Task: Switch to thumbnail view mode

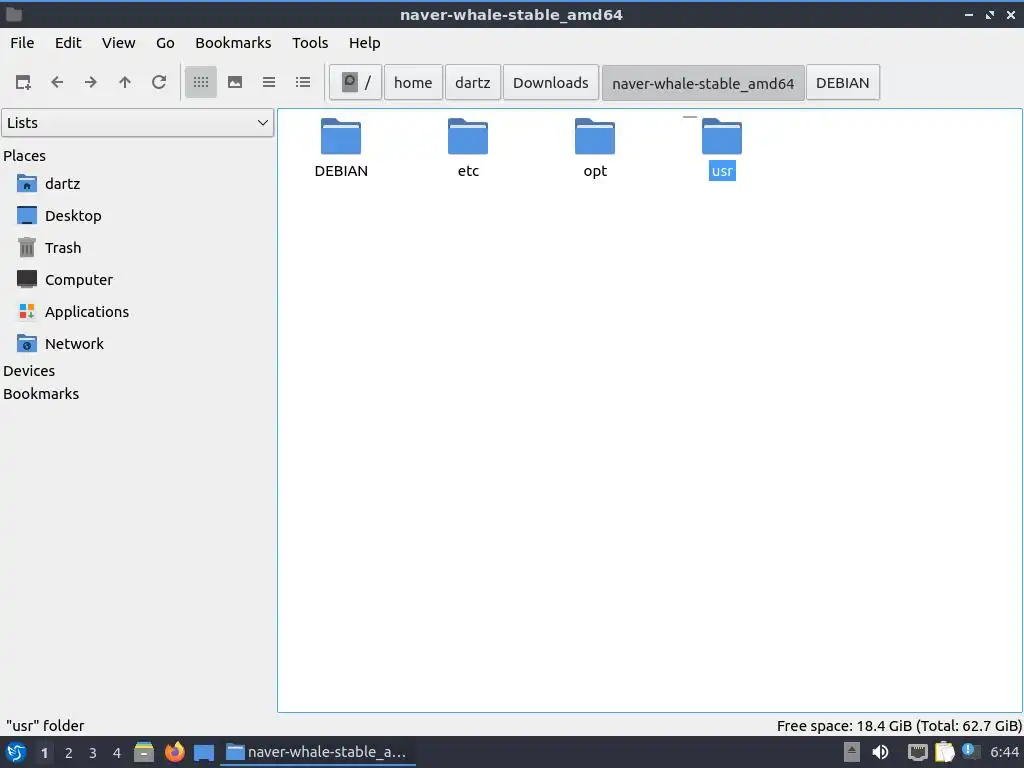Action: point(234,82)
